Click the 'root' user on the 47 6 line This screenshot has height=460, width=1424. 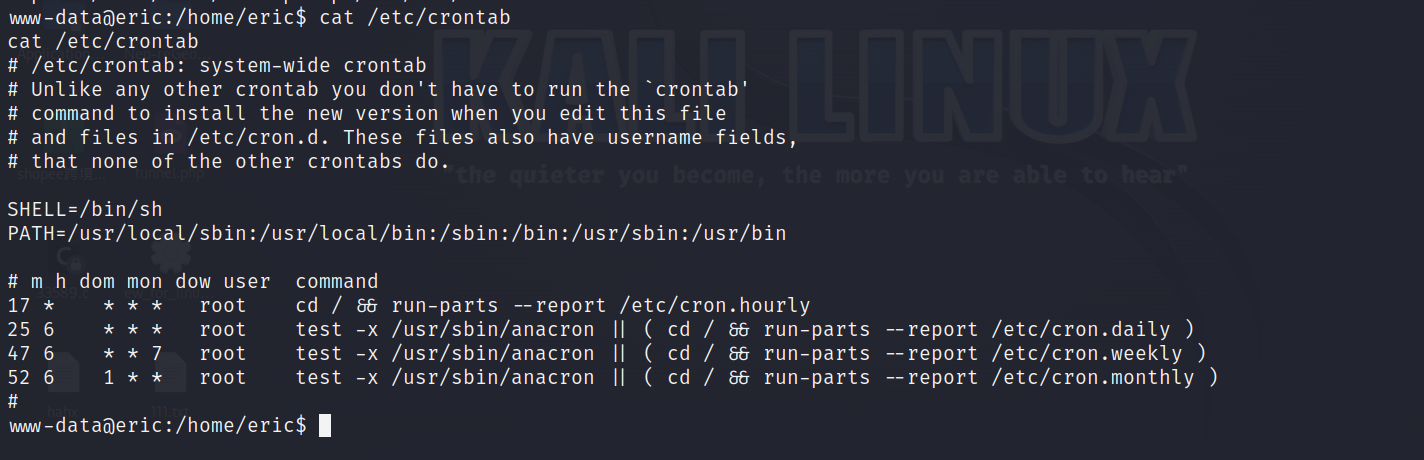223,353
